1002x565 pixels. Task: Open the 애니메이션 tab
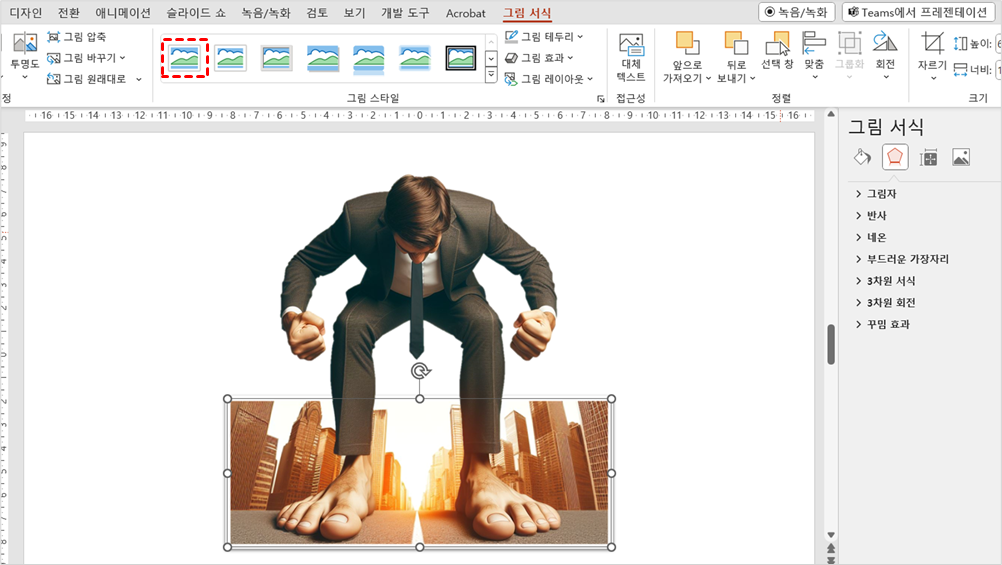tap(123, 13)
